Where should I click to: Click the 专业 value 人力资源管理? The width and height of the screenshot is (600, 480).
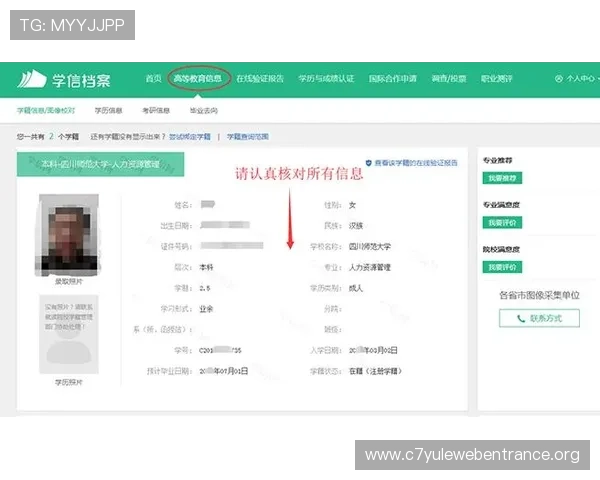click(370, 267)
